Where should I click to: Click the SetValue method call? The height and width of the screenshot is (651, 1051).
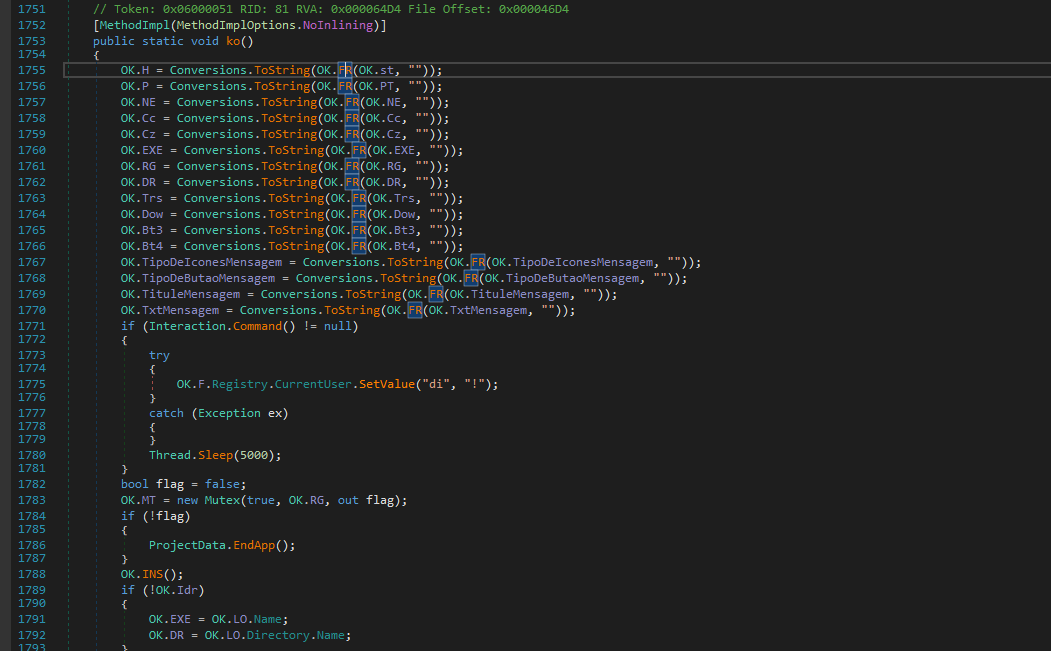coord(386,384)
